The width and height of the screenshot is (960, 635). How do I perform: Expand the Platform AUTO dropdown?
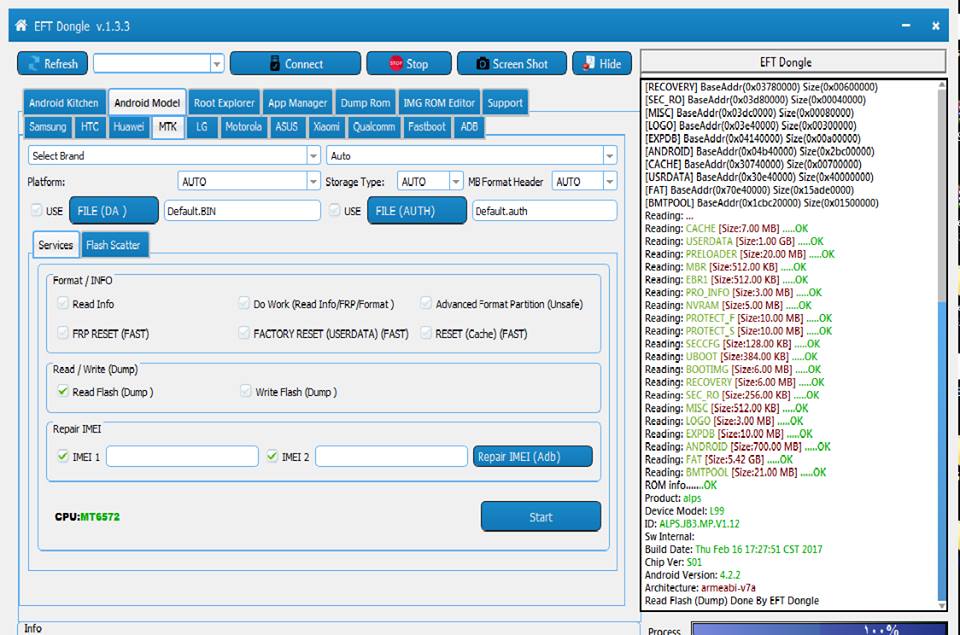[313, 181]
